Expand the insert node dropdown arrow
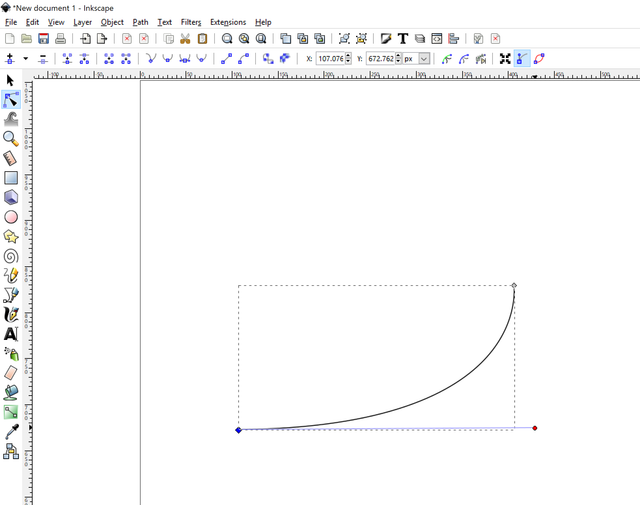640x505 pixels. pyautogui.click(x=25, y=59)
